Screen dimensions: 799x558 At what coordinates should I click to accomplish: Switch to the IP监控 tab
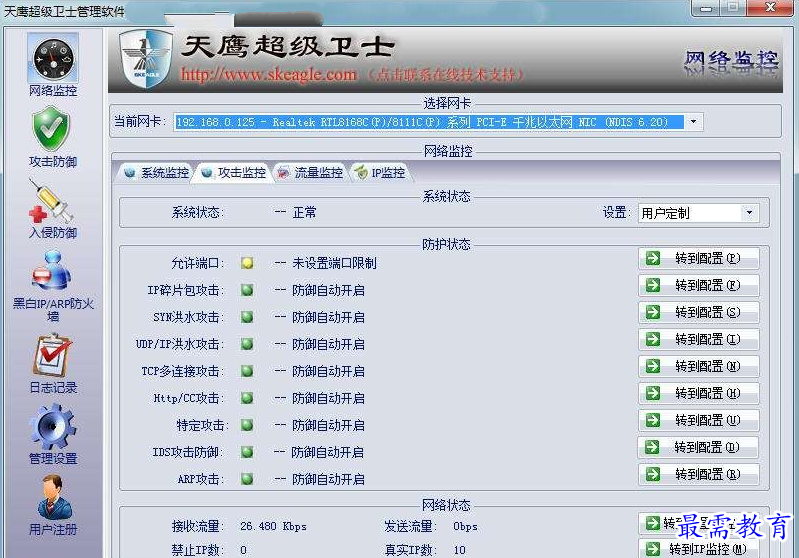pyautogui.click(x=380, y=173)
